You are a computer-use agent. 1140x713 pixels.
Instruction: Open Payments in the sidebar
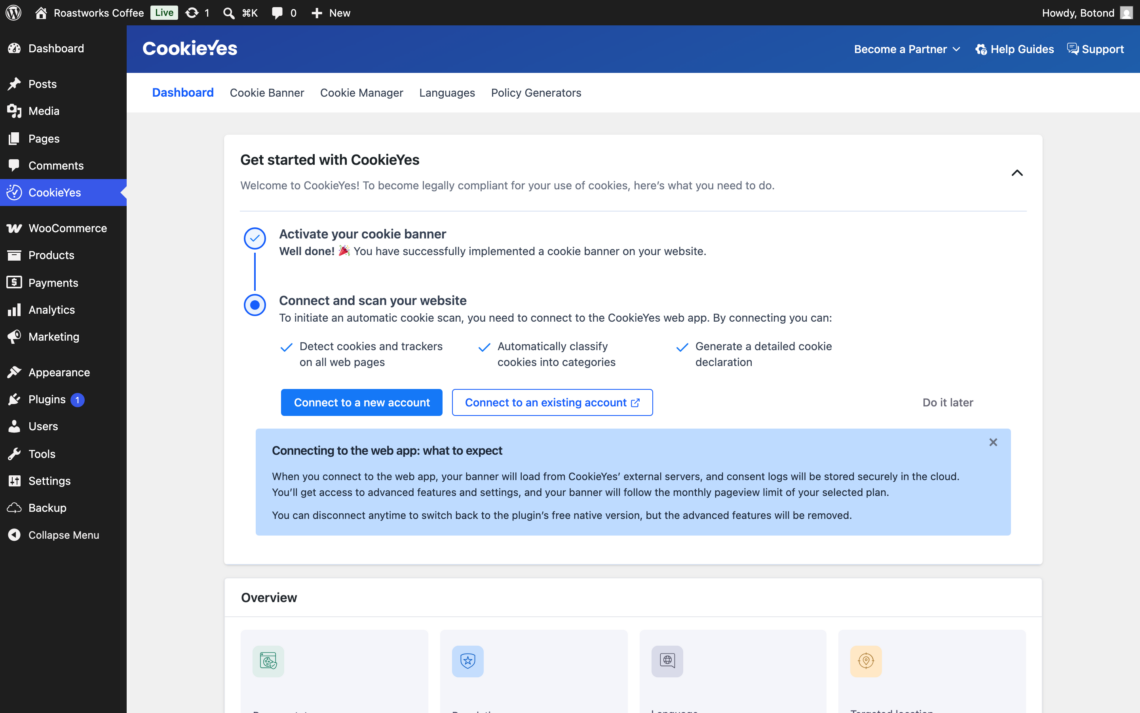[63, 282]
